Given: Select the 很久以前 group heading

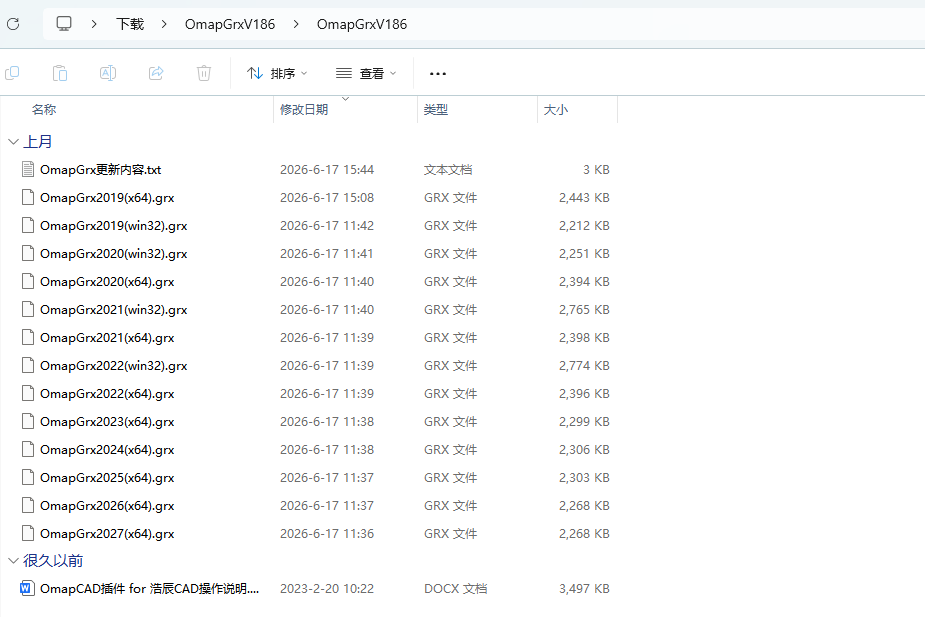Looking at the screenshot, I should pyautogui.click(x=53, y=560).
